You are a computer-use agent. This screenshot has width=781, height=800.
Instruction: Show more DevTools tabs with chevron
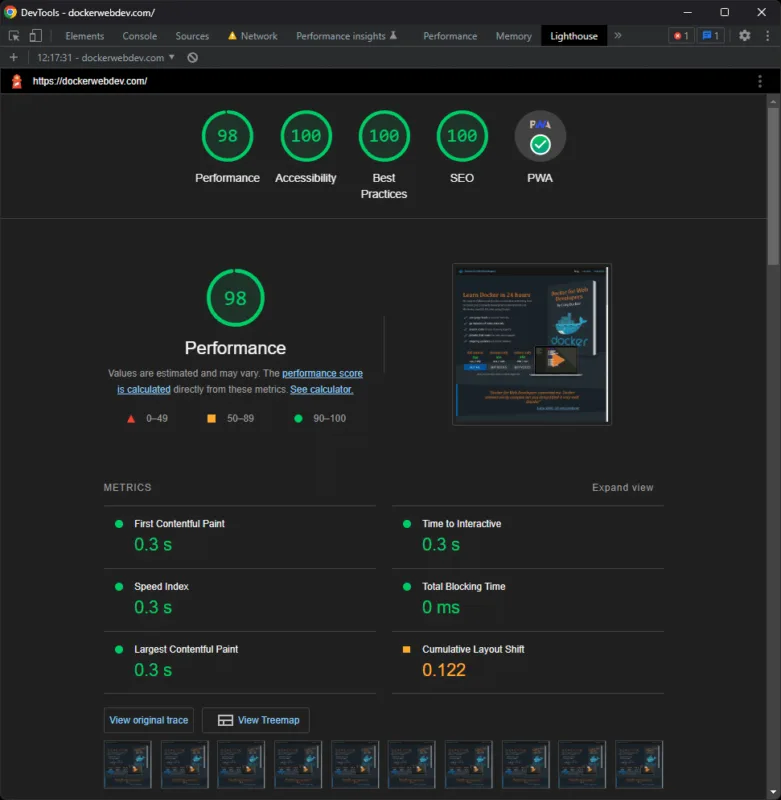(x=617, y=36)
